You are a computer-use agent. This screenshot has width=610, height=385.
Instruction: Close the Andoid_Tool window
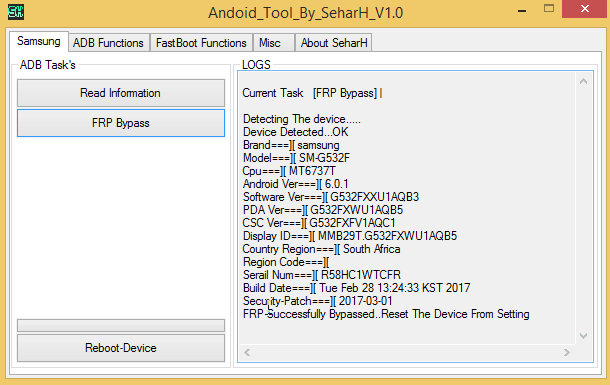click(x=585, y=9)
